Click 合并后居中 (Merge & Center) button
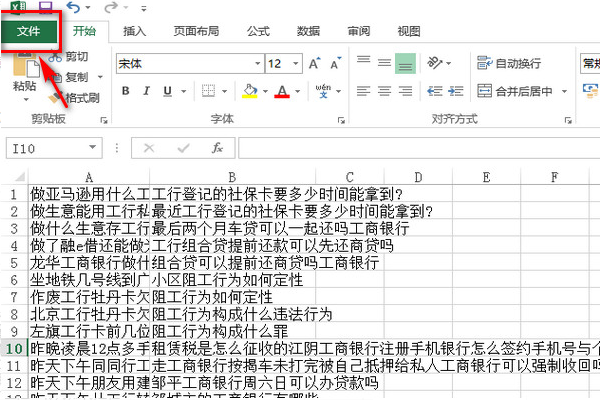Screen dimensions: 600x400 click(515, 91)
